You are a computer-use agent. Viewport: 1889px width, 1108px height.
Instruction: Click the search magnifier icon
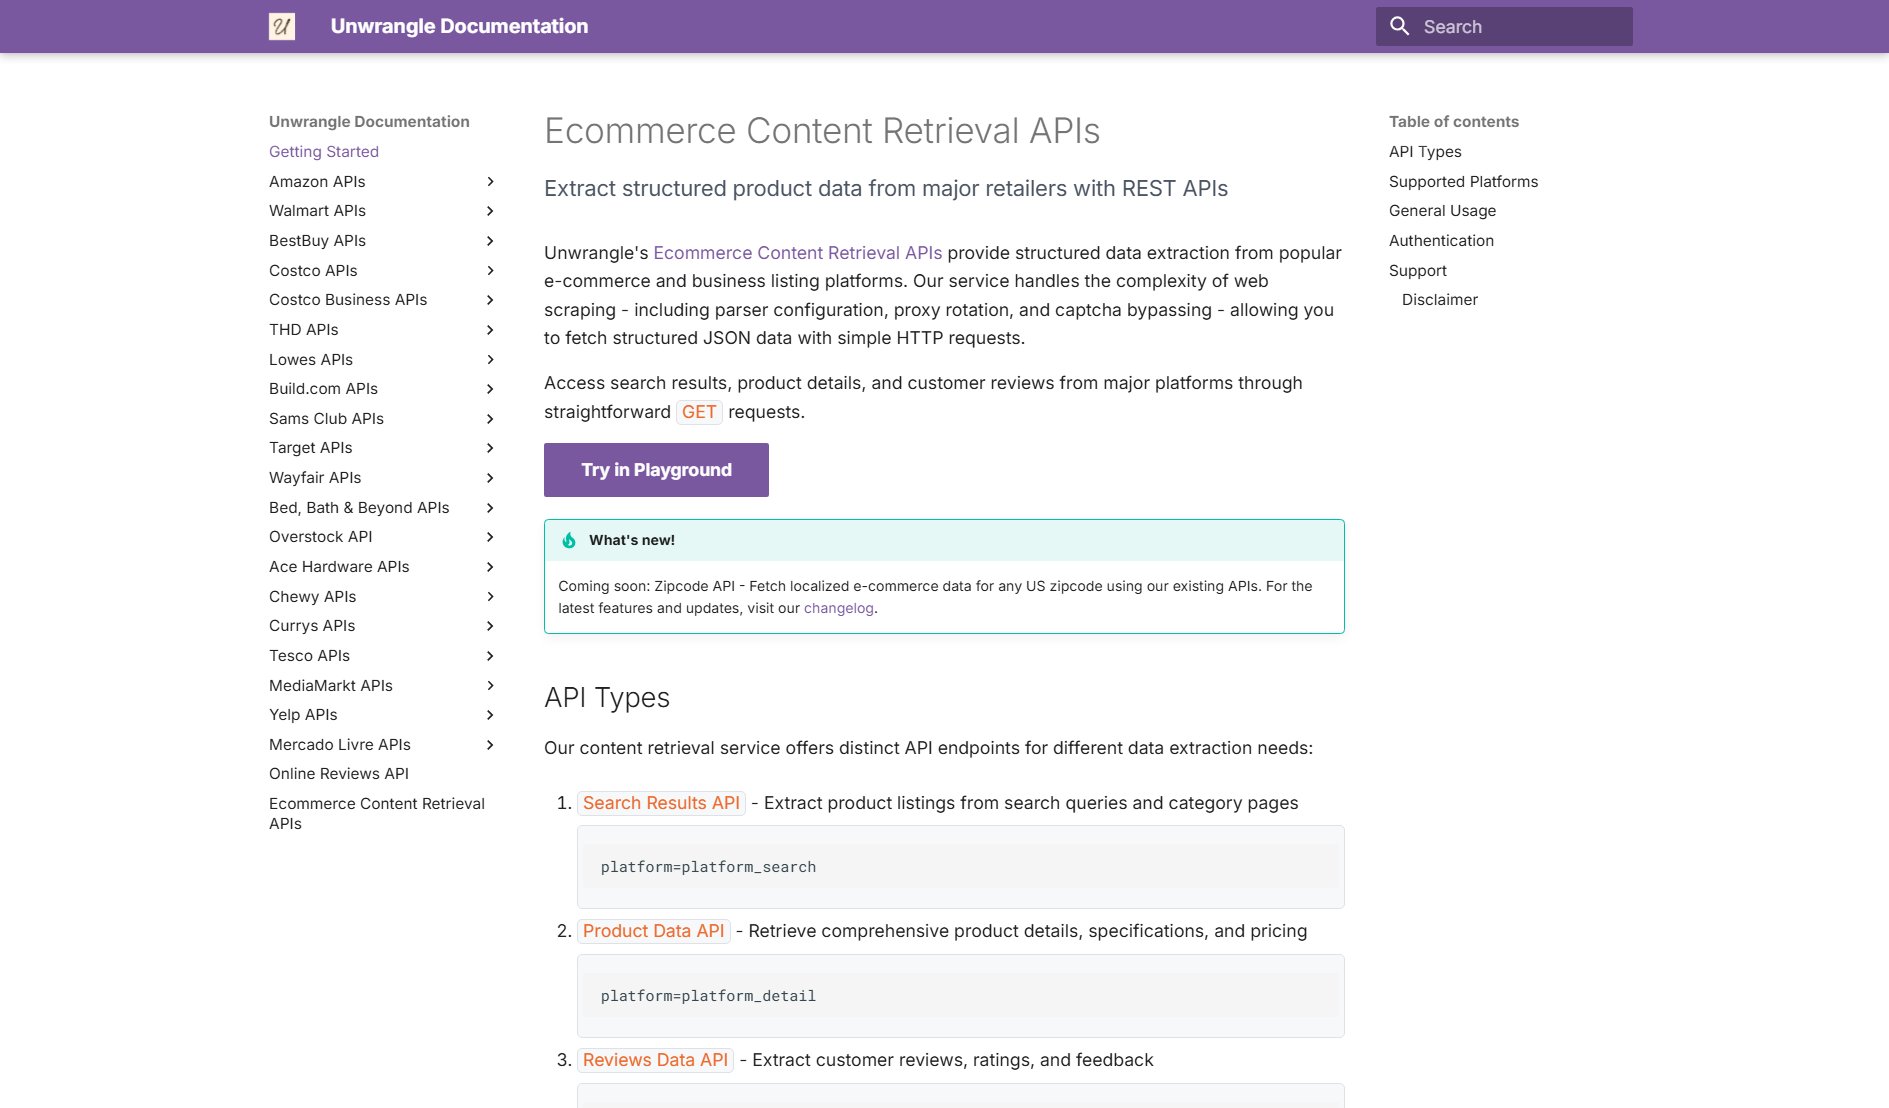1400,26
